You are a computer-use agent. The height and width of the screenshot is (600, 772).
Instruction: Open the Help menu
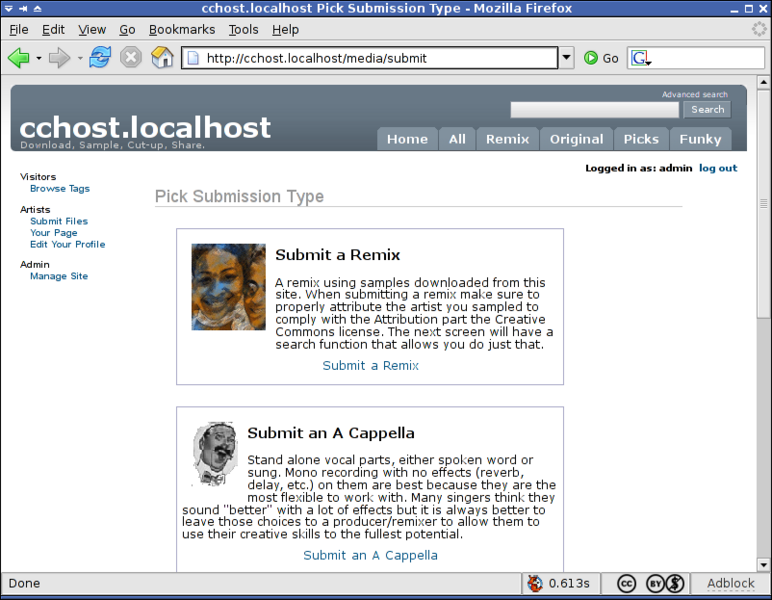tap(286, 30)
